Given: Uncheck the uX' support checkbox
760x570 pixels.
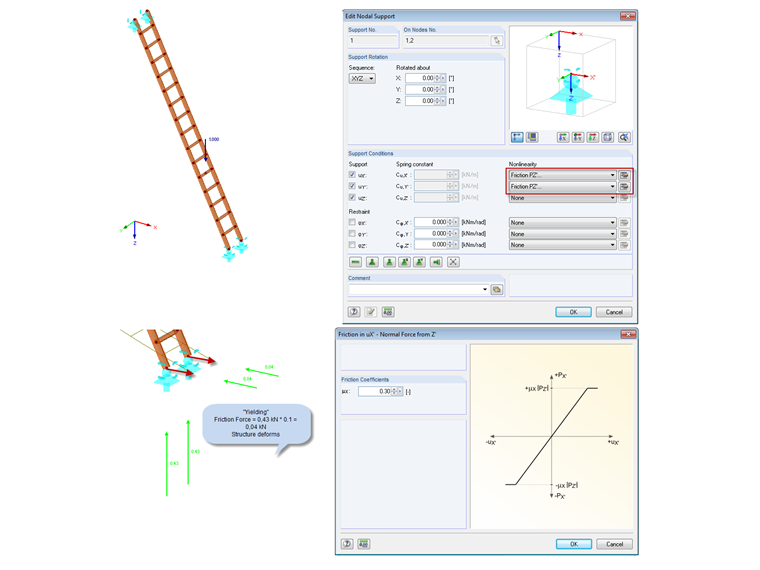Looking at the screenshot, I should coord(352,174).
